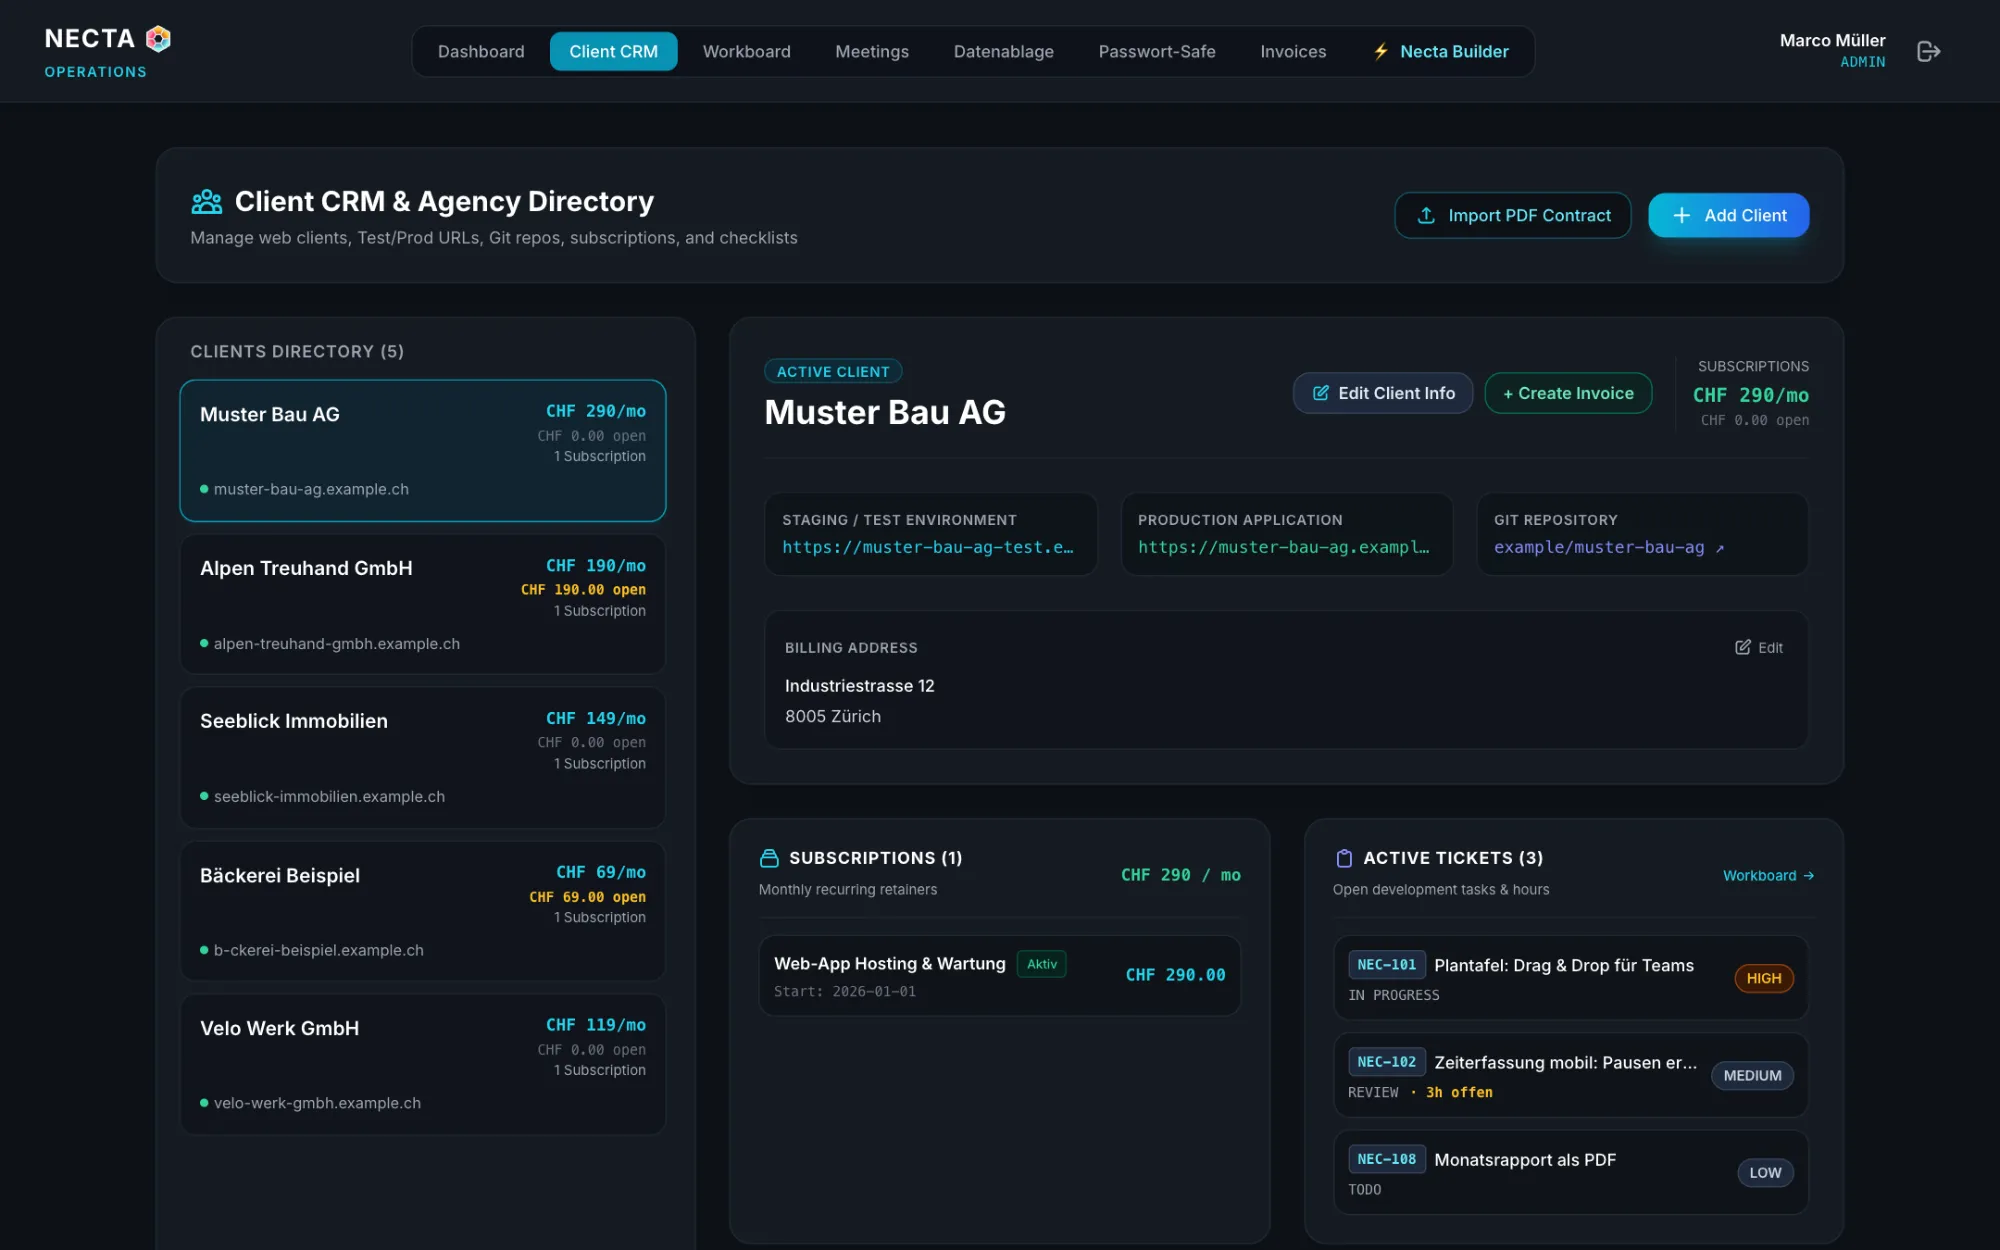
Task: Click the ACTIVE CLIENT status badge
Action: pos(833,371)
